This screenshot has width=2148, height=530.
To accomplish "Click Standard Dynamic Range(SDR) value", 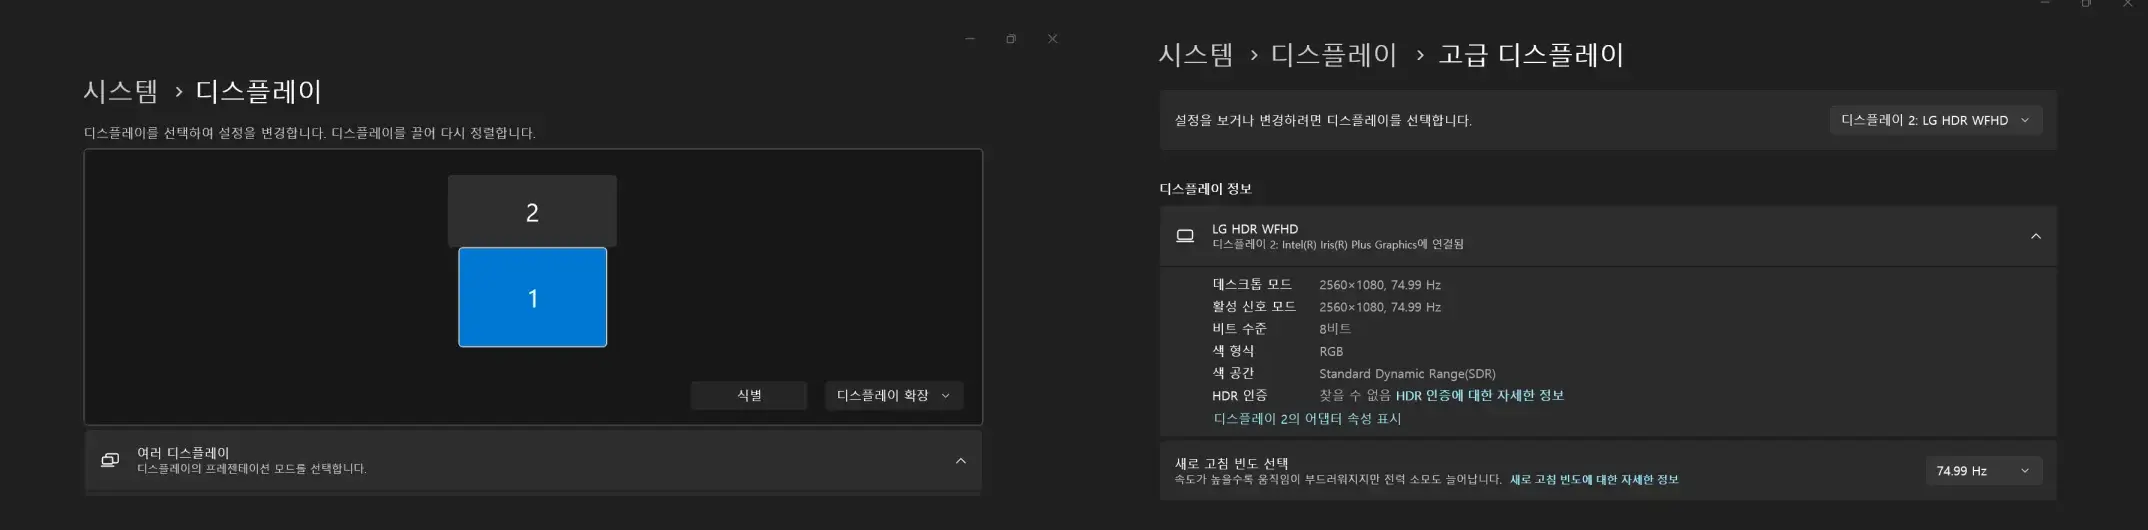I will (x=1407, y=374).
